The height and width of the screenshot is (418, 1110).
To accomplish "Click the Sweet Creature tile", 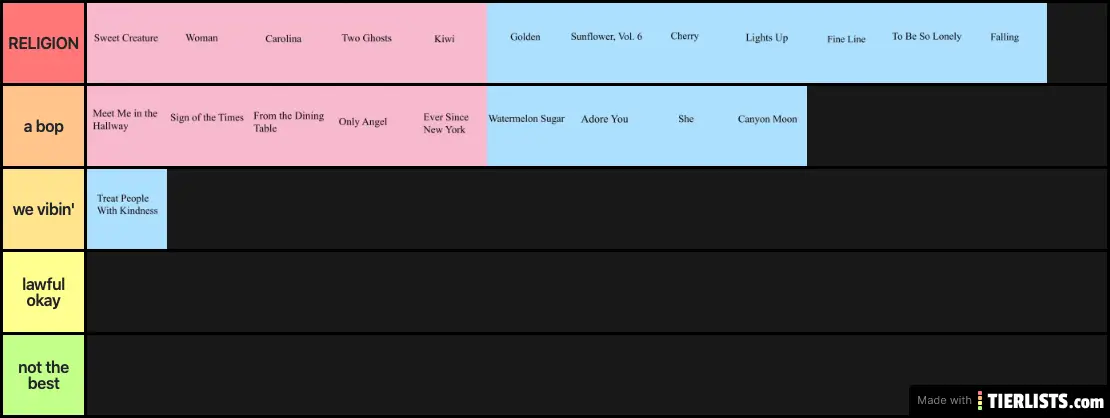I will pos(127,42).
